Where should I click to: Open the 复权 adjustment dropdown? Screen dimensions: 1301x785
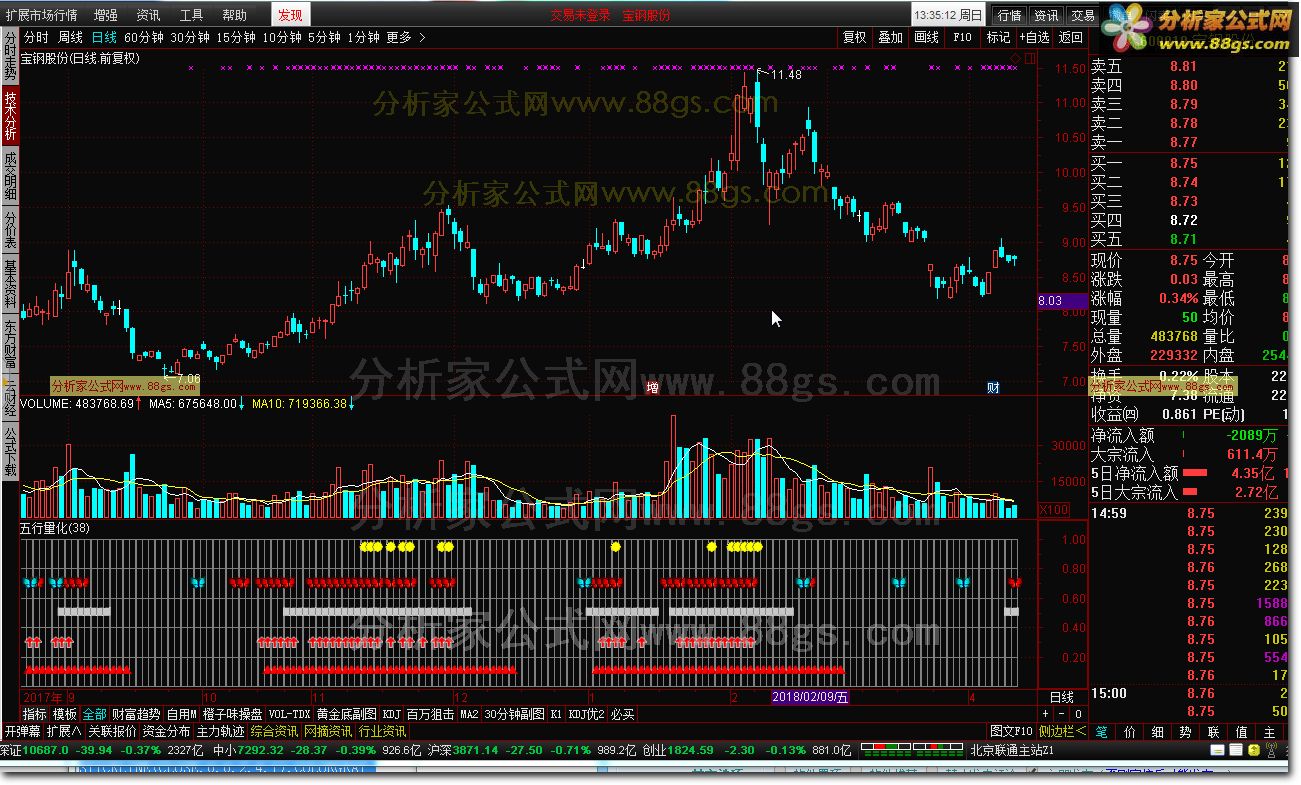(855, 37)
